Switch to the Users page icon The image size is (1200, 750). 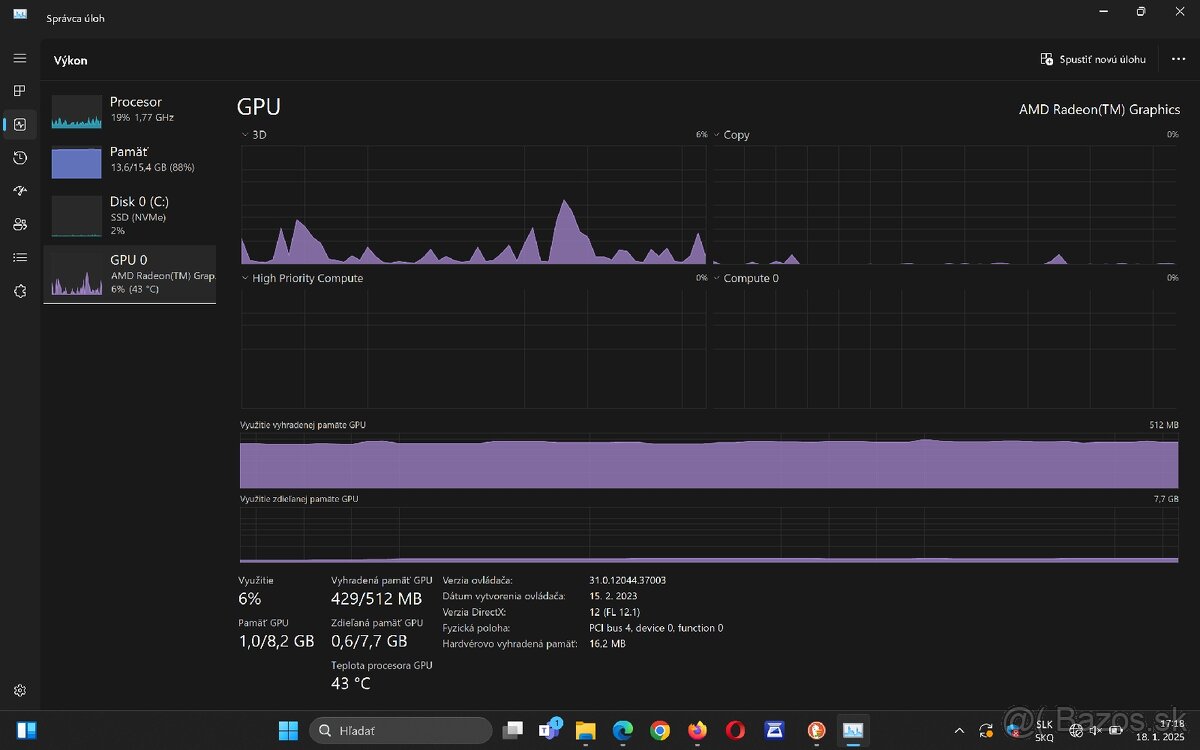[20, 224]
